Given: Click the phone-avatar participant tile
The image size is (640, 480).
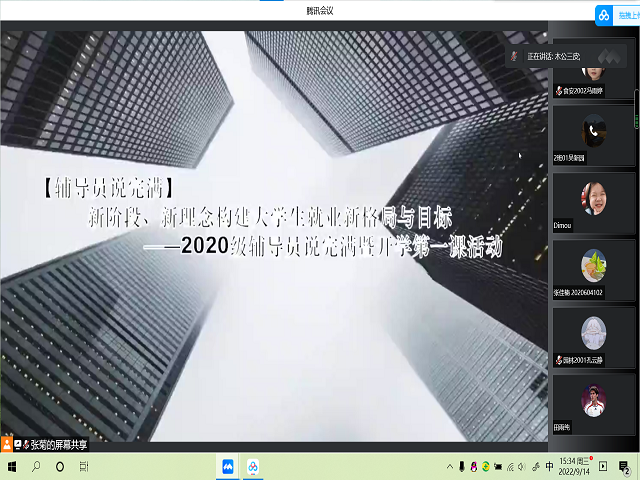Looking at the screenshot, I should [x=593, y=131].
